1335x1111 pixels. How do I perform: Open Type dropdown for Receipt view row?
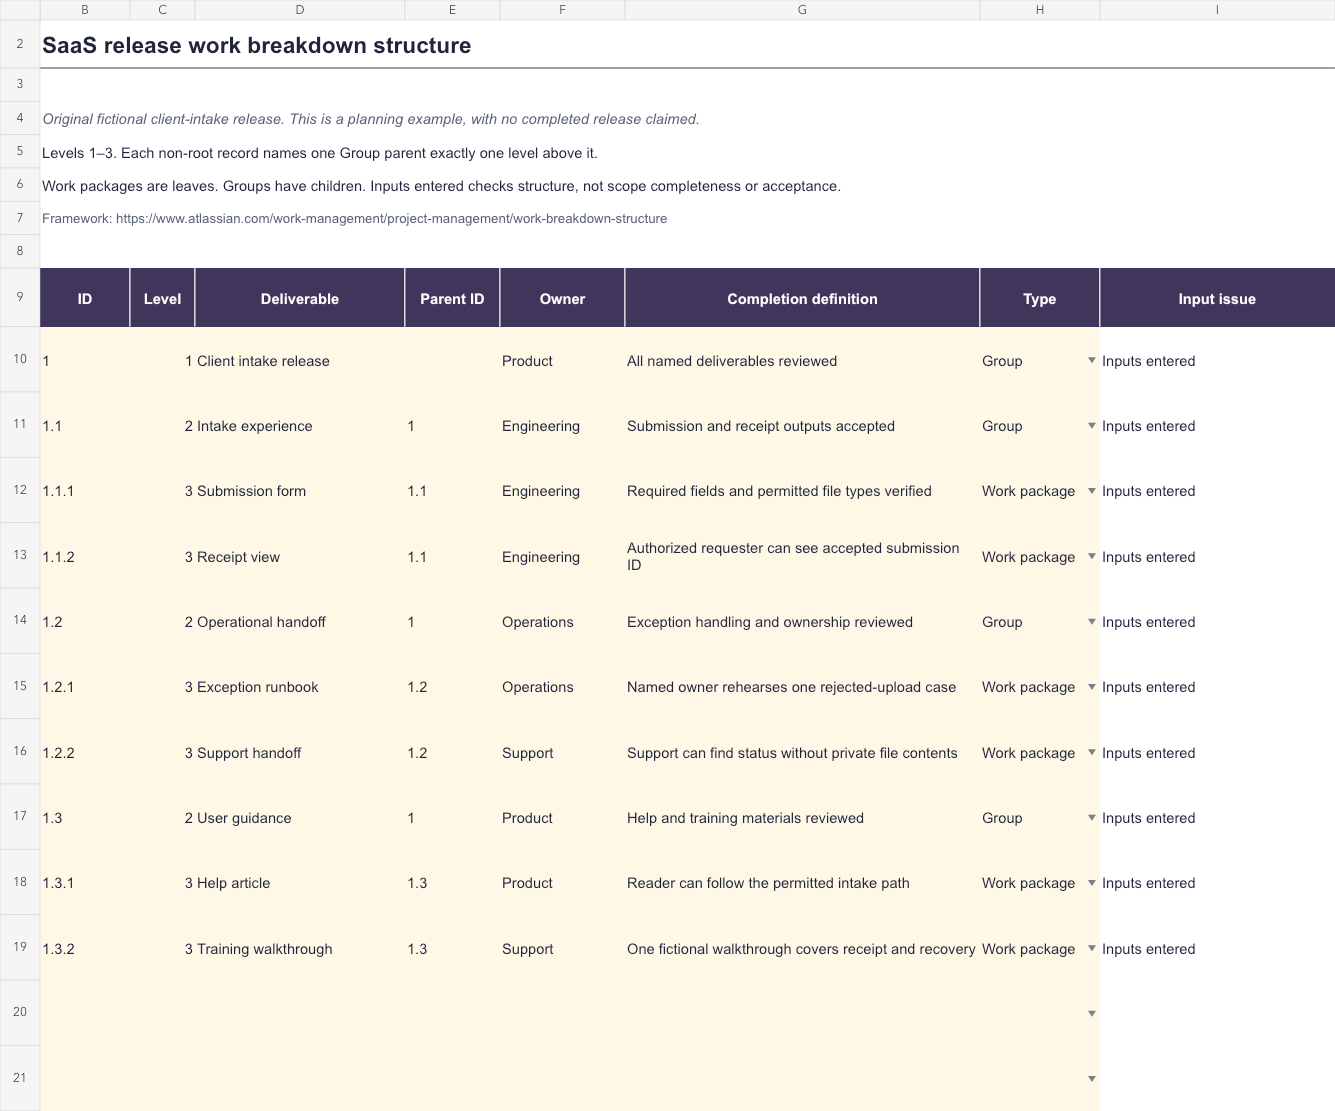(1091, 557)
